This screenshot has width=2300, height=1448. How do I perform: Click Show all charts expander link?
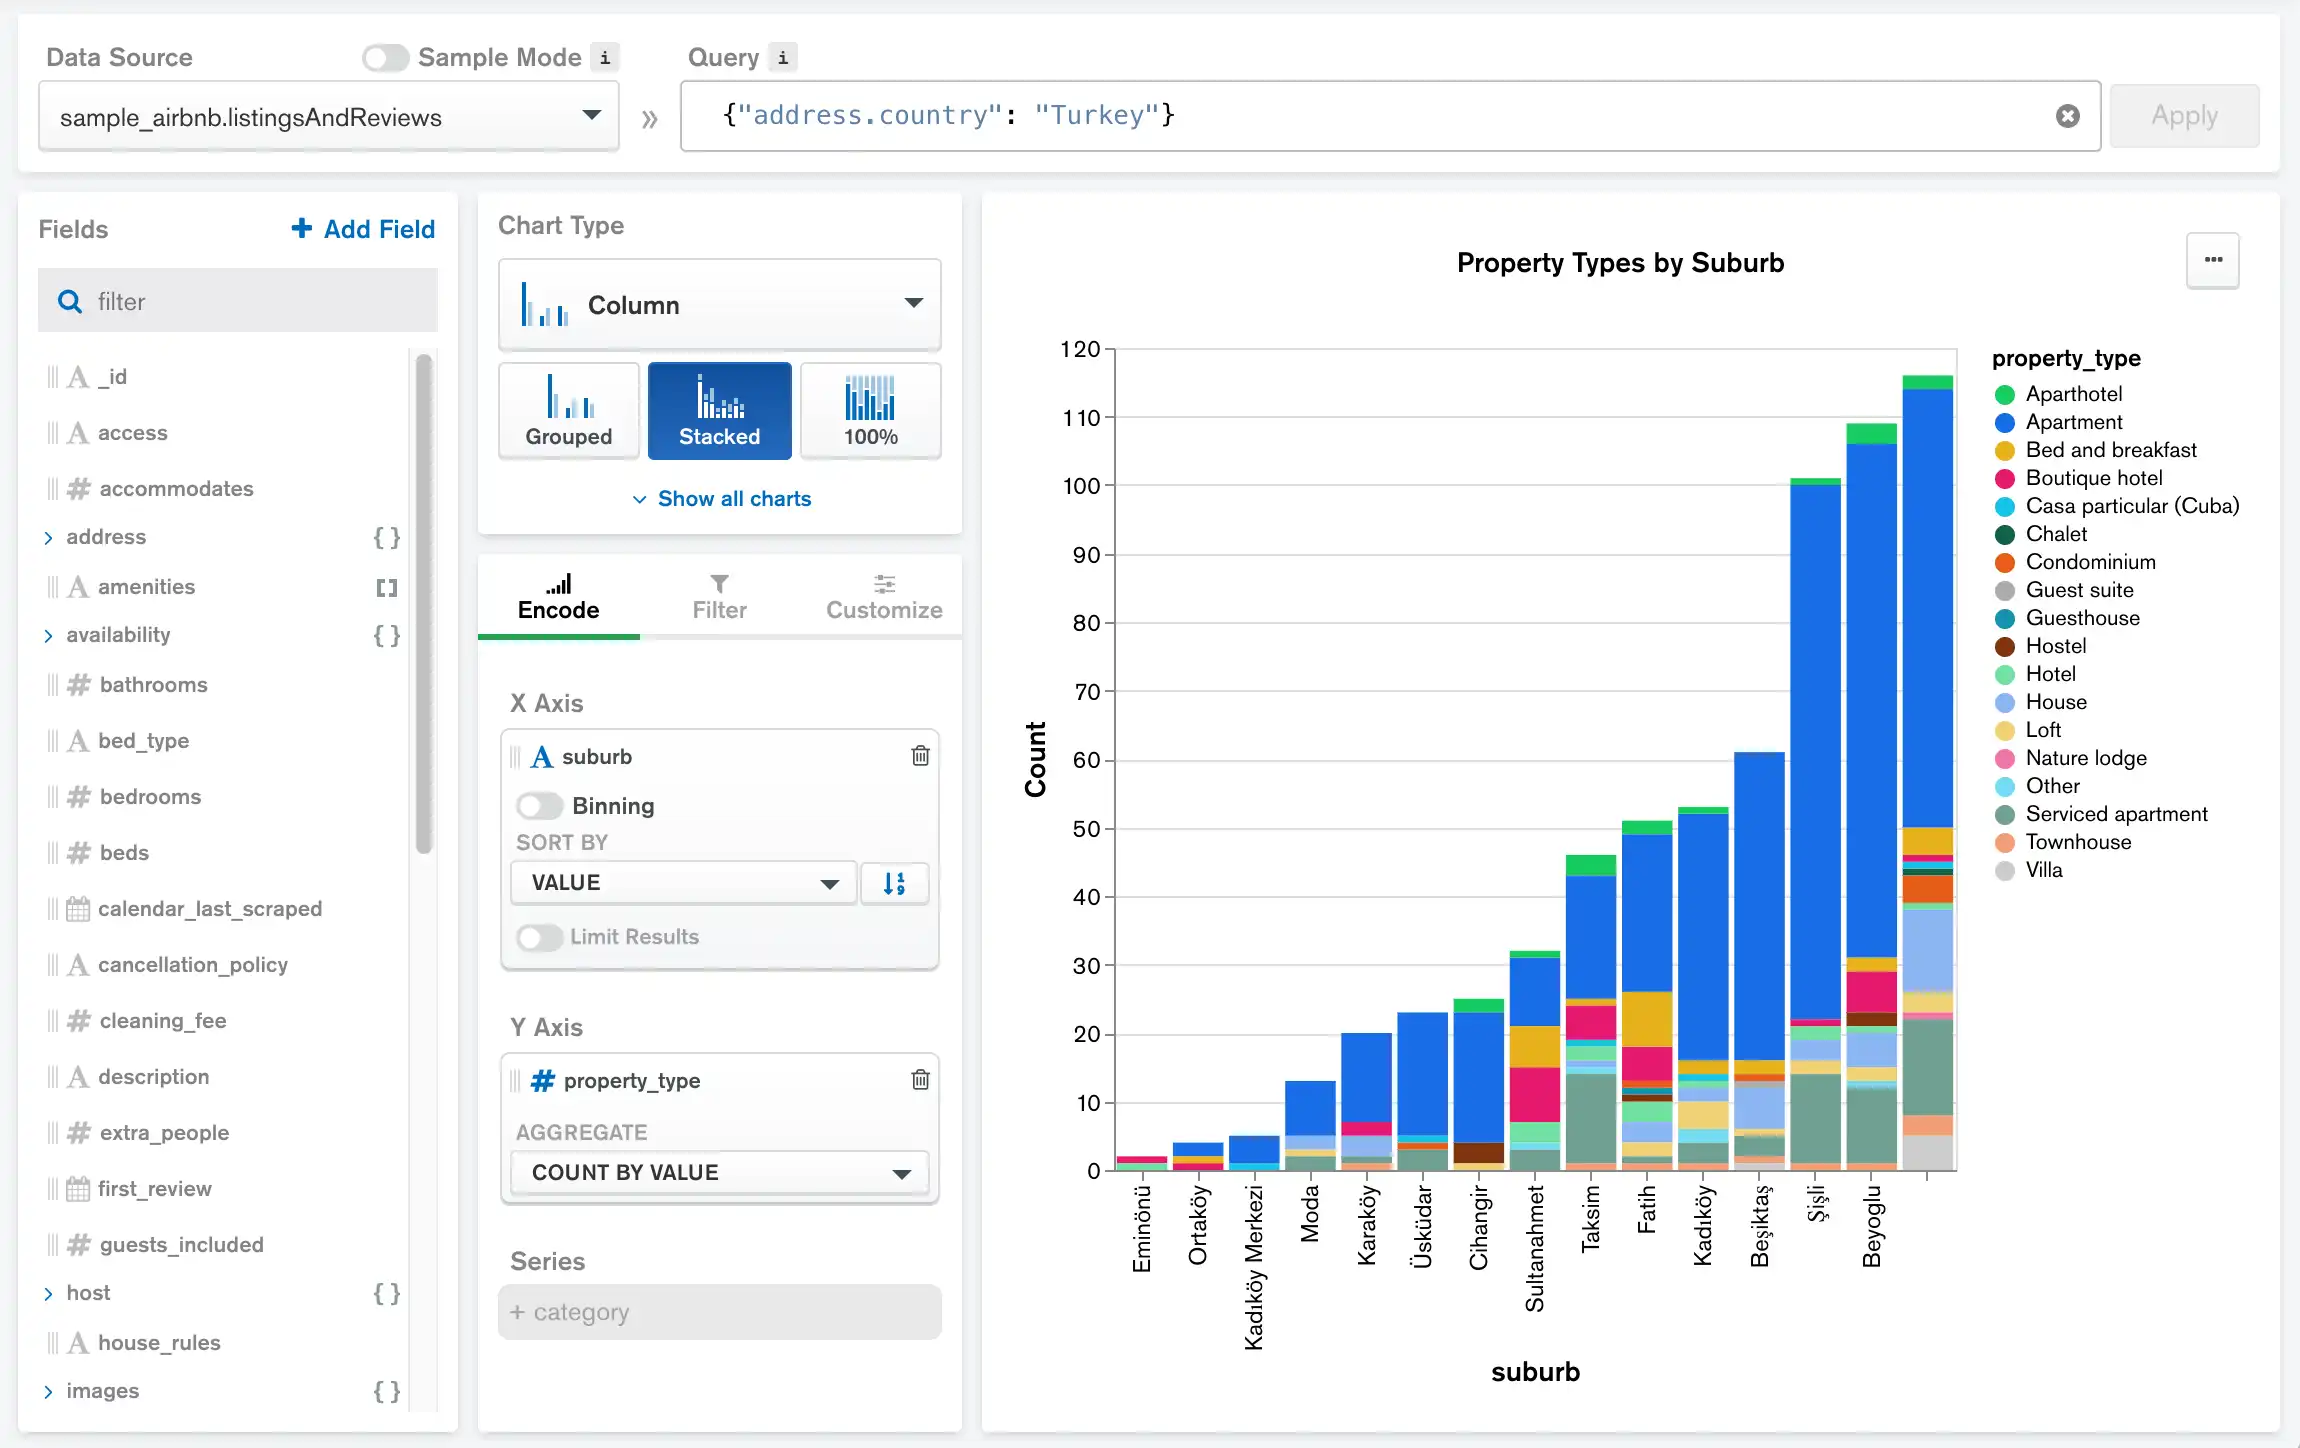point(719,497)
